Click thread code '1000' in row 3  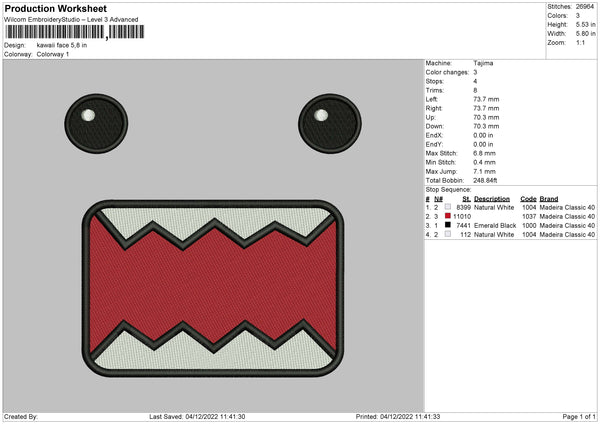[x=529, y=225]
